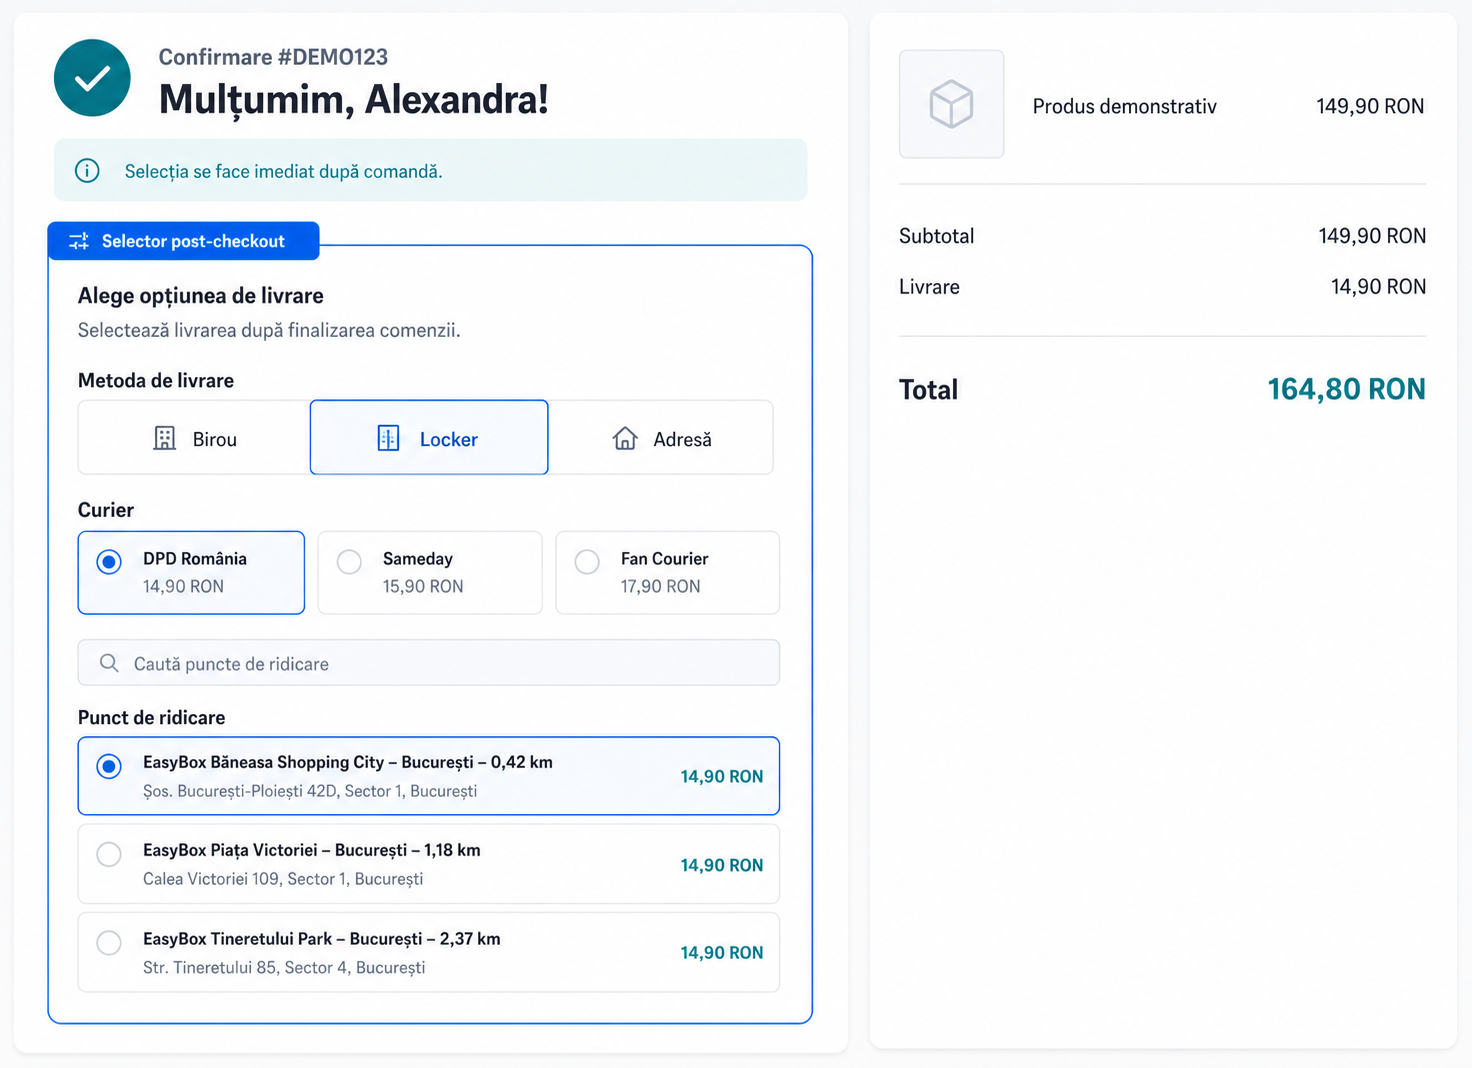Screen dimensions: 1472x1068
Task: Click the Livrare label in order summary
Action: [929, 287]
